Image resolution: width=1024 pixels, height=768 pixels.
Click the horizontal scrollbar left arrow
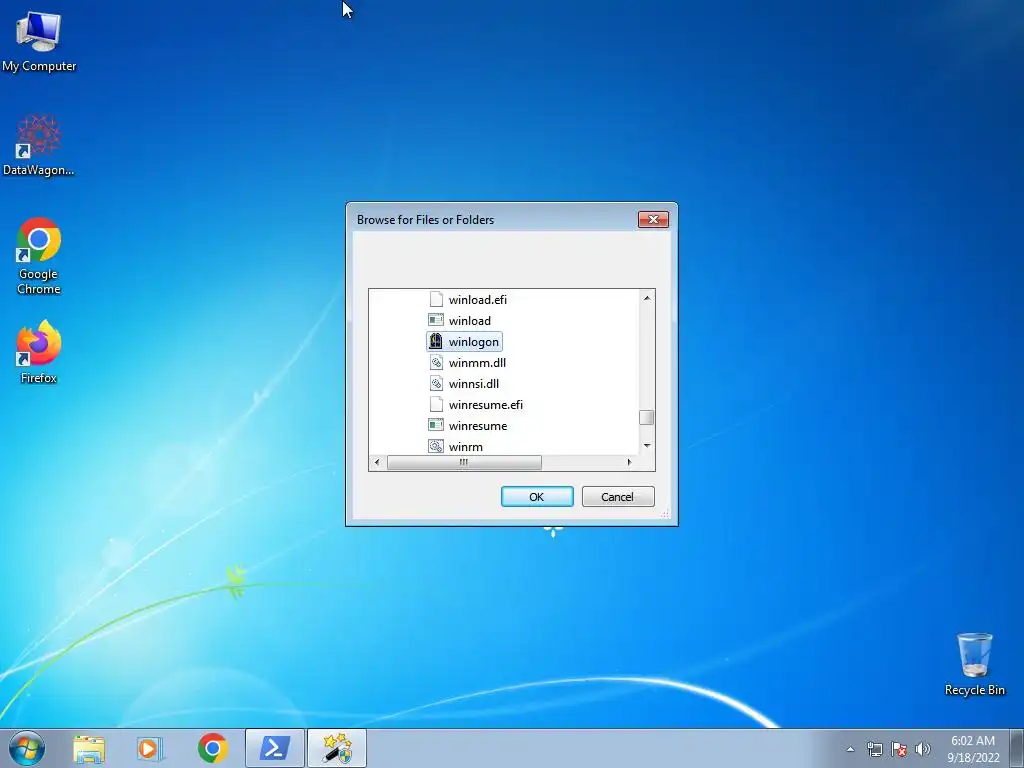coord(377,462)
